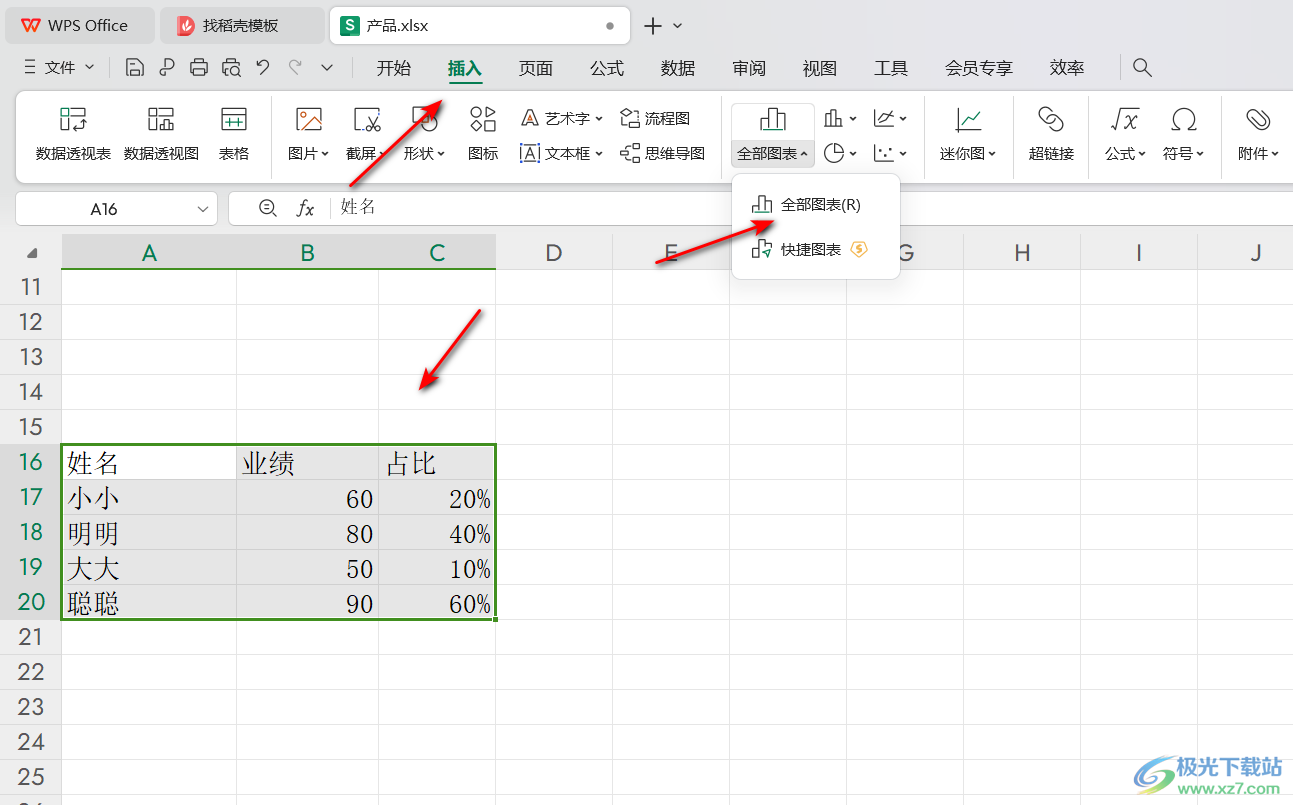Expand the Name Box dropdown arrow
The width and height of the screenshot is (1293, 805).
point(203,209)
